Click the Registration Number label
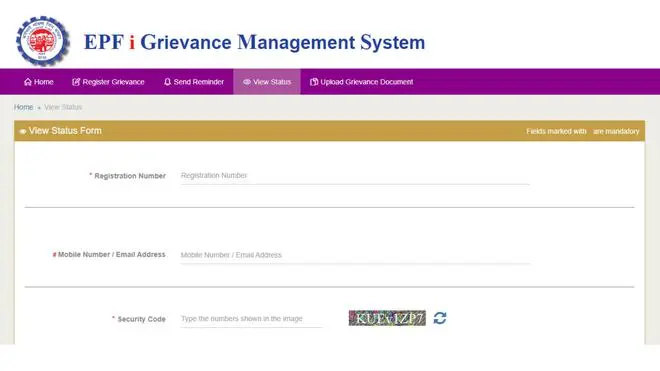Image resolution: width=660 pixels, height=371 pixels. 128,176
